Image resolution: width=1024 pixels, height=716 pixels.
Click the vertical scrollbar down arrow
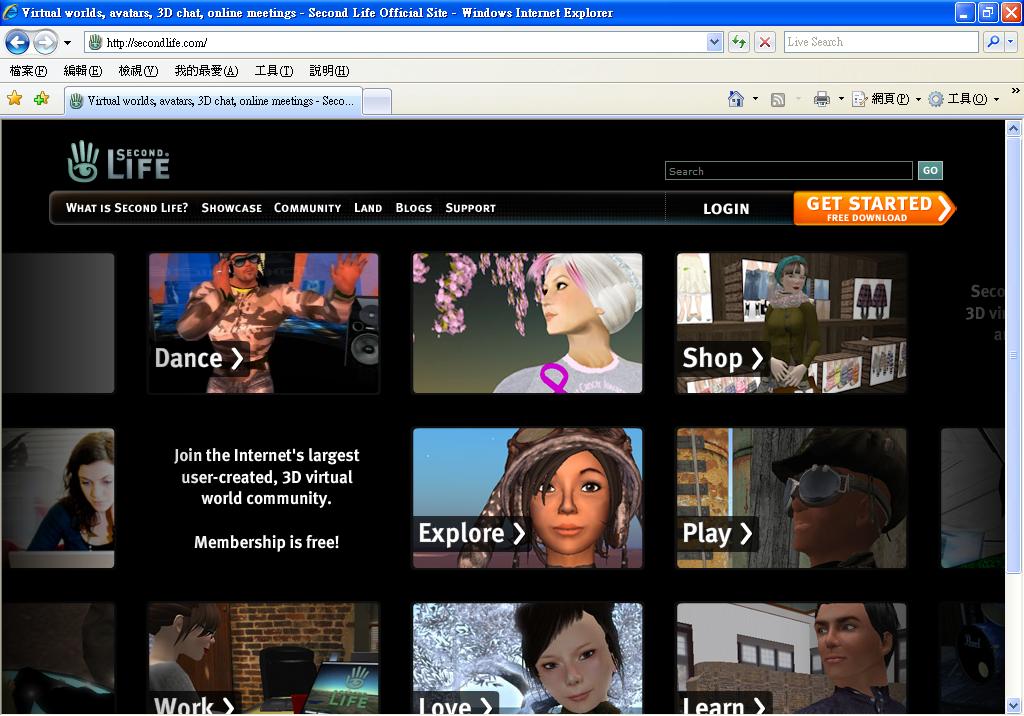pyautogui.click(x=1014, y=706)
